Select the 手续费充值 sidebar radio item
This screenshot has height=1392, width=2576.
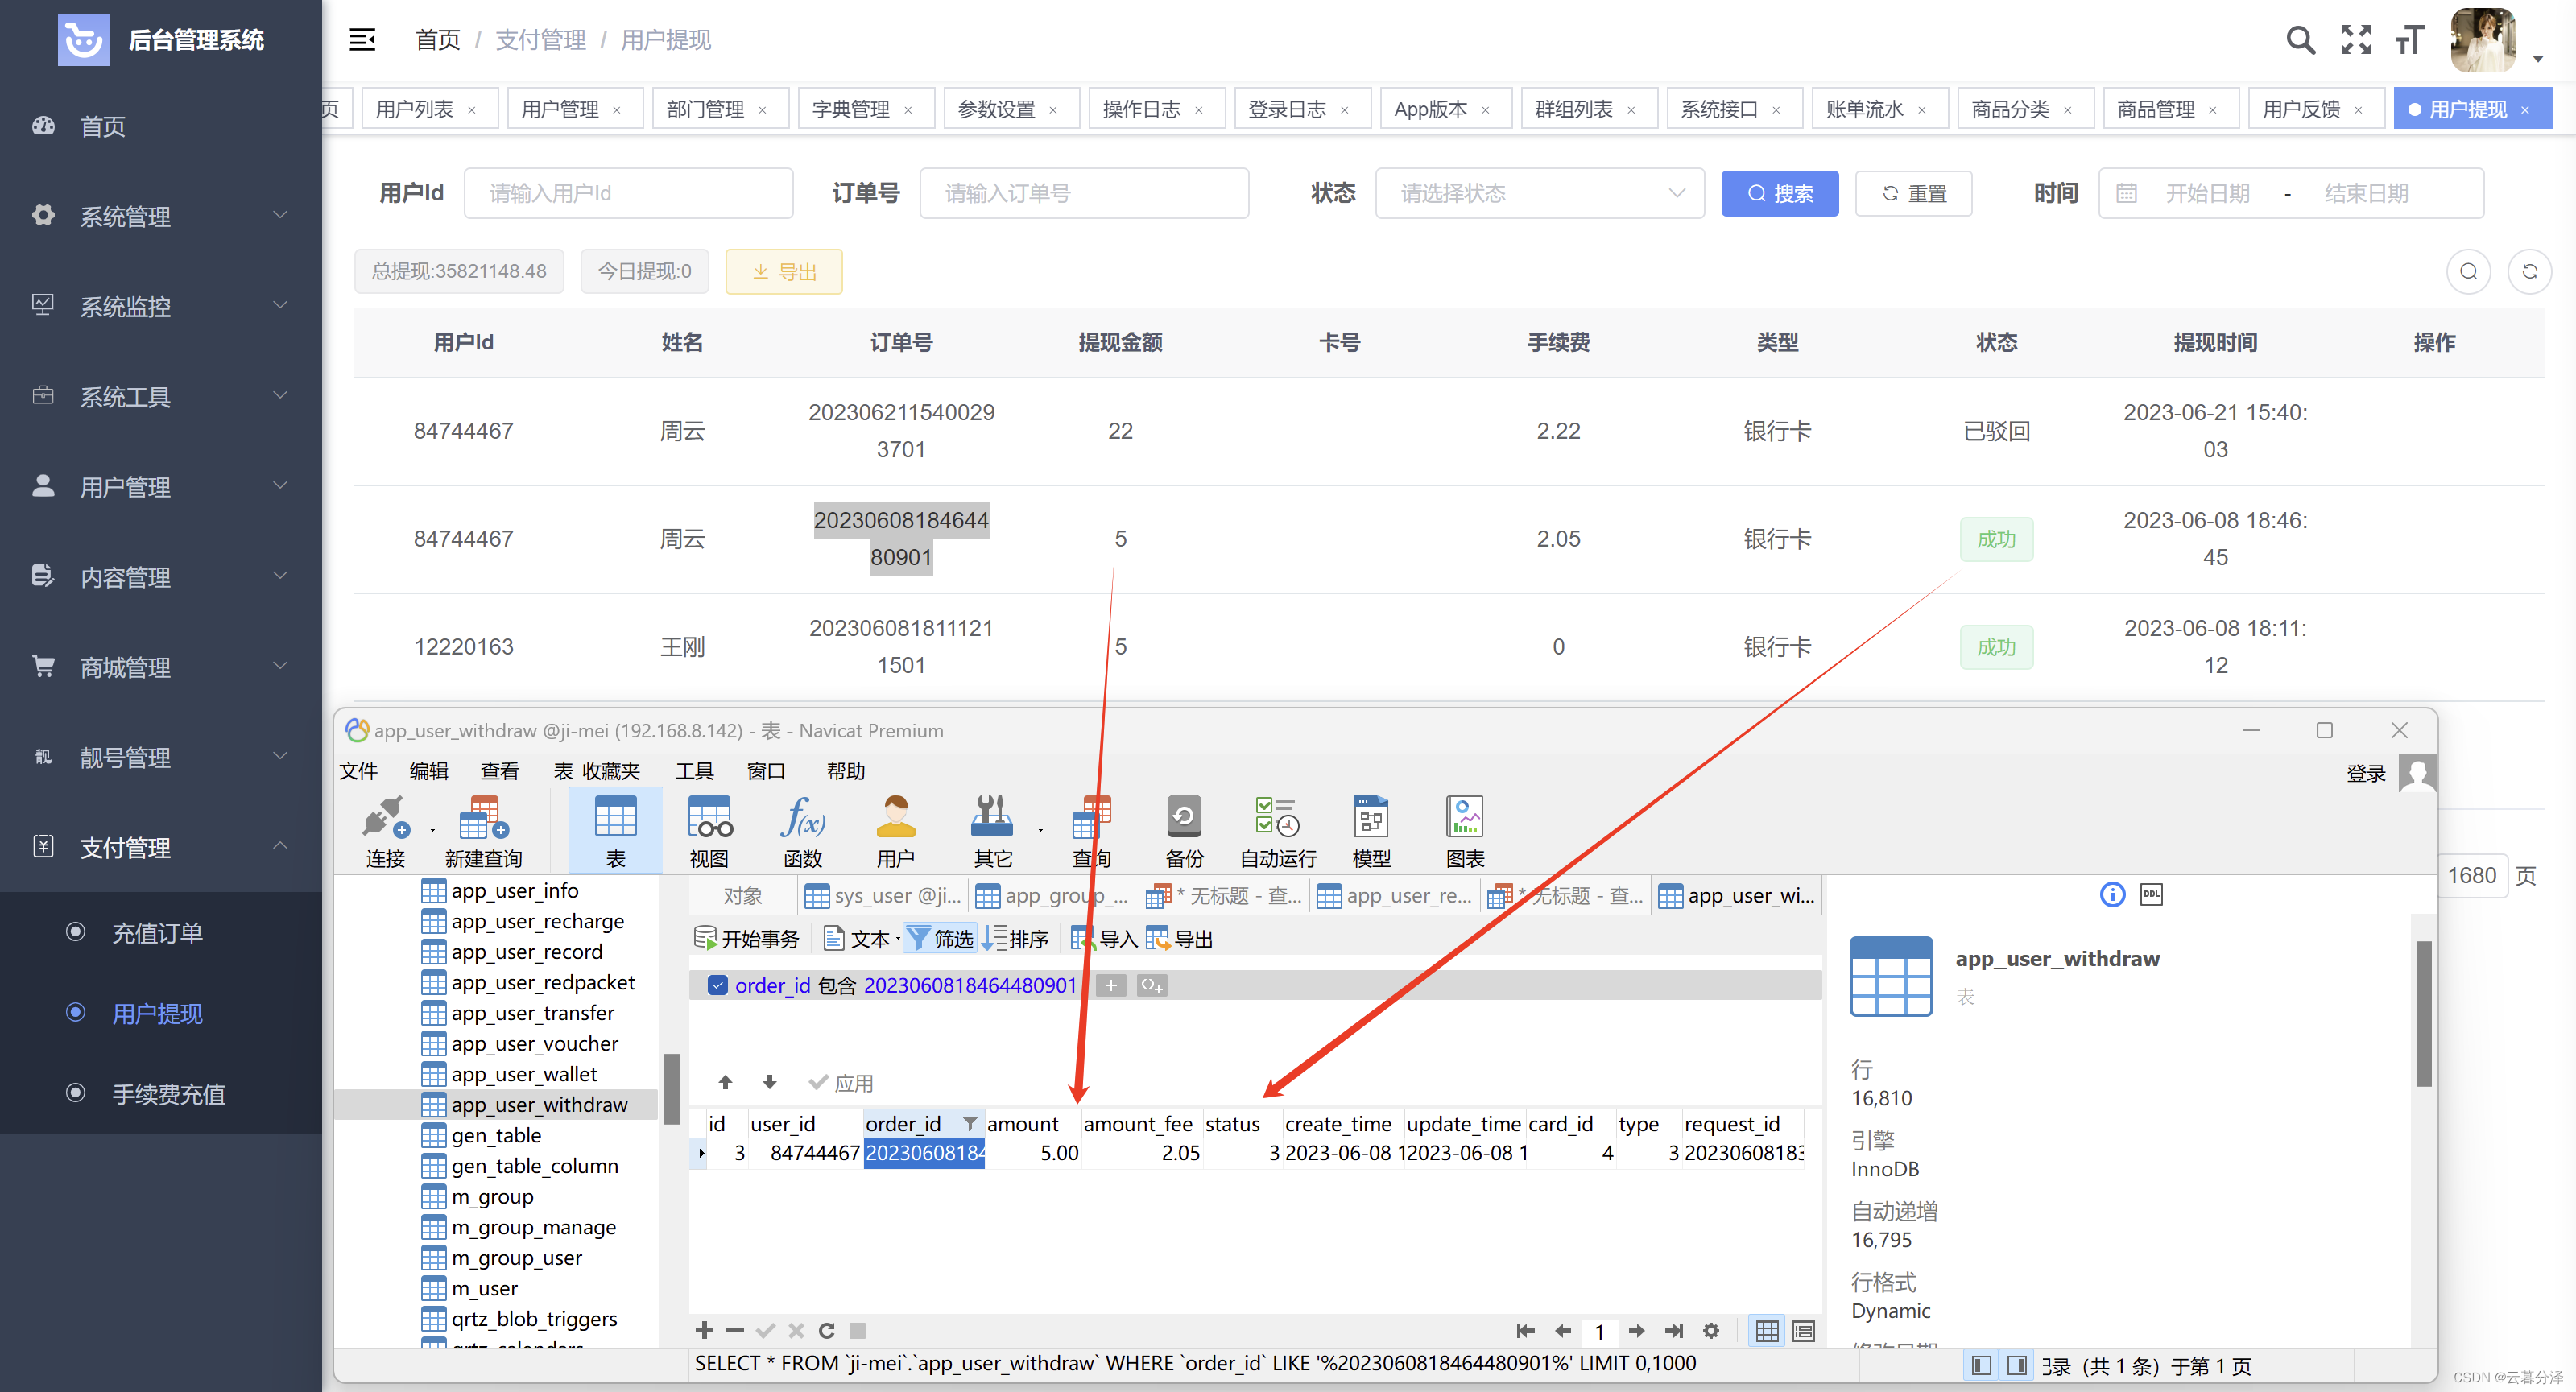coord(168,1093)
